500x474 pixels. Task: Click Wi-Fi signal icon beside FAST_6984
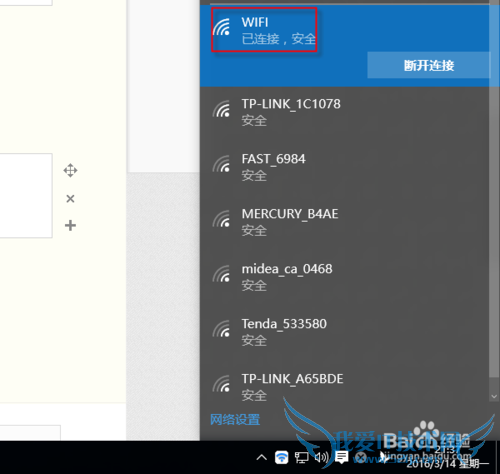(221, 164)
